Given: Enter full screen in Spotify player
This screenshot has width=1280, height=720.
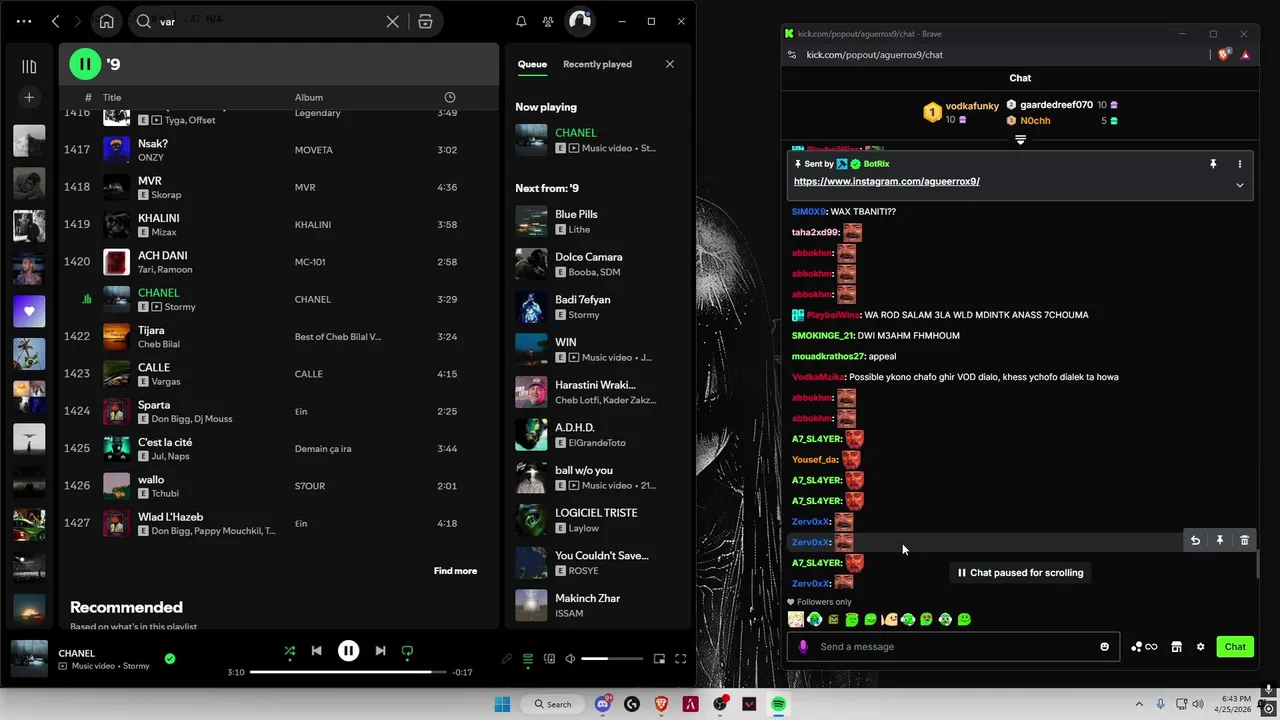Looking at the screenshot, I should 680,659.
